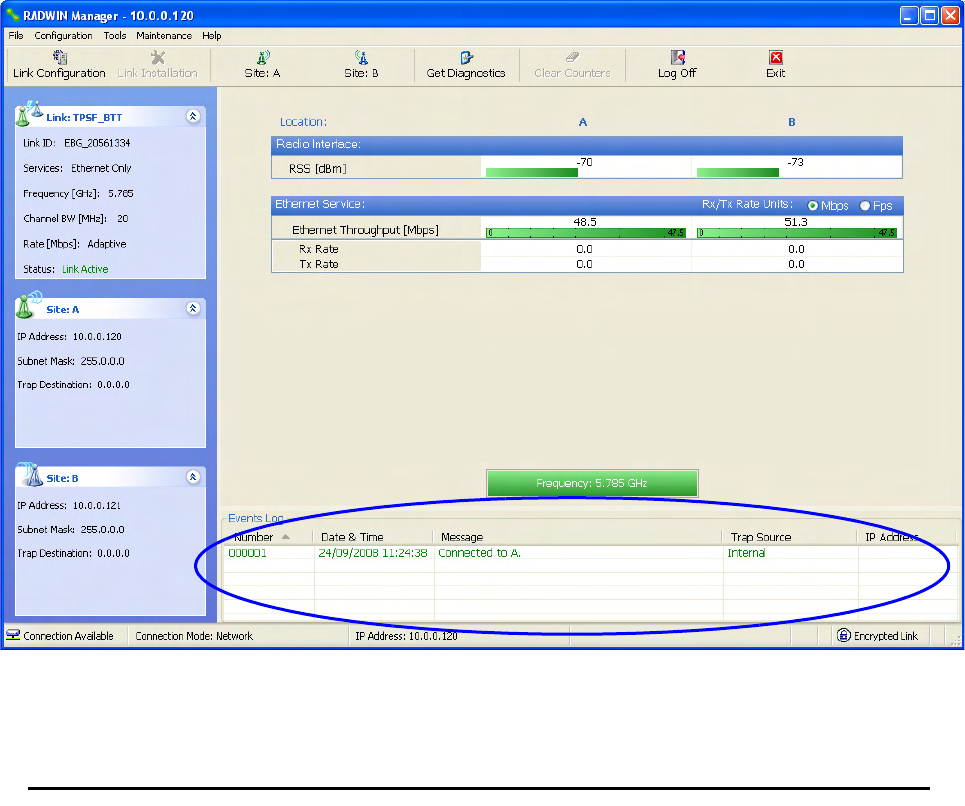Sort events by the Number column header
The height and width of the screenshot is (806, 965).
pos(266,537)
